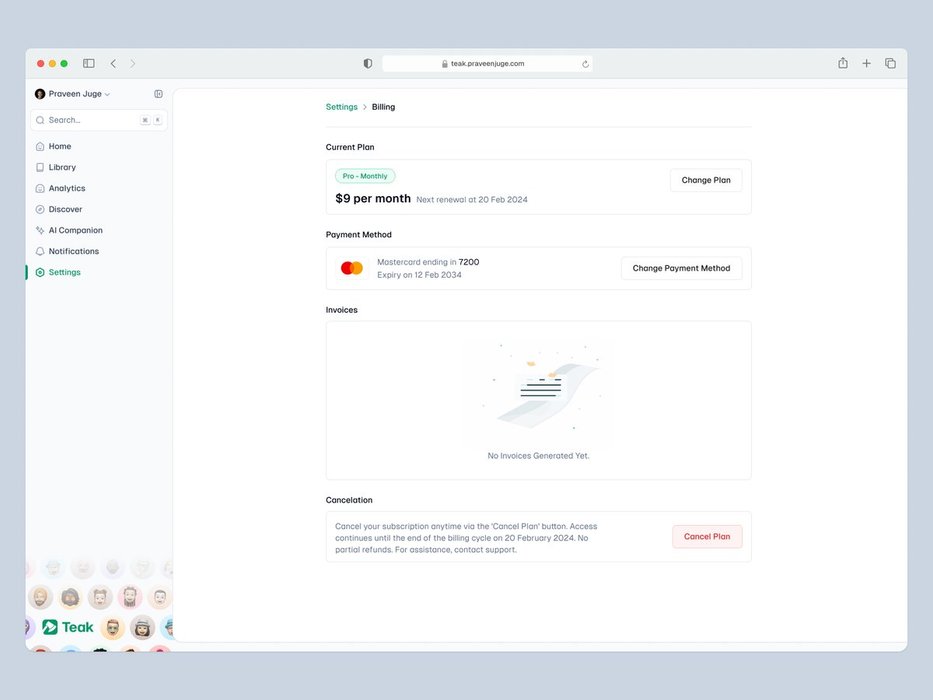Focus the Search input field
This screenshot has height=700, width=933.
point(90,120)
